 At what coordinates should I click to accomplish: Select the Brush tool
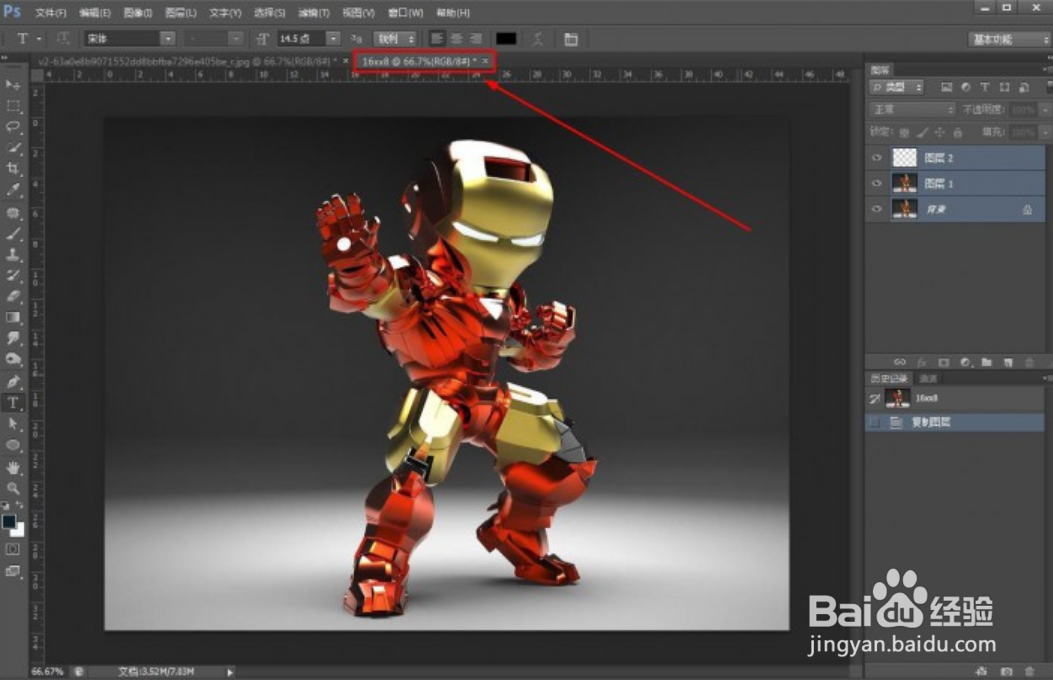(x=13, y=234)
